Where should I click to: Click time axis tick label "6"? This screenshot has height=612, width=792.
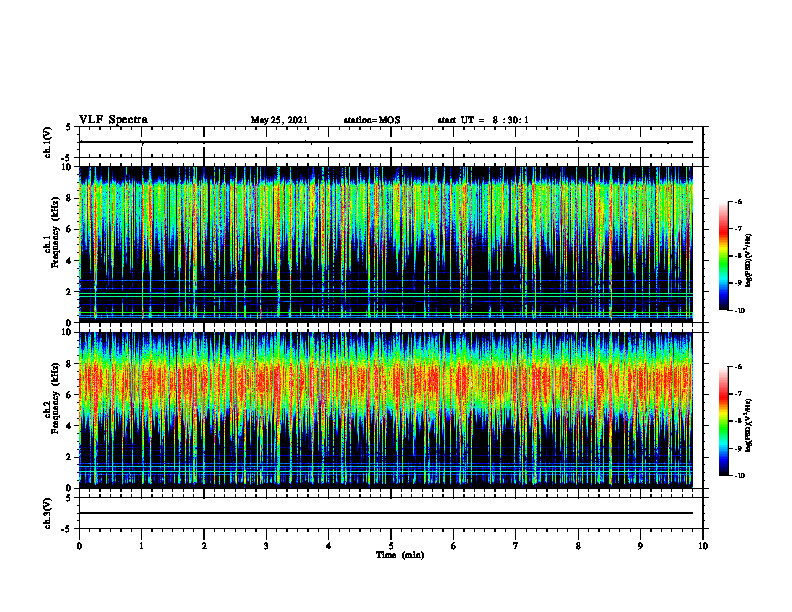(x=454, y=546)
